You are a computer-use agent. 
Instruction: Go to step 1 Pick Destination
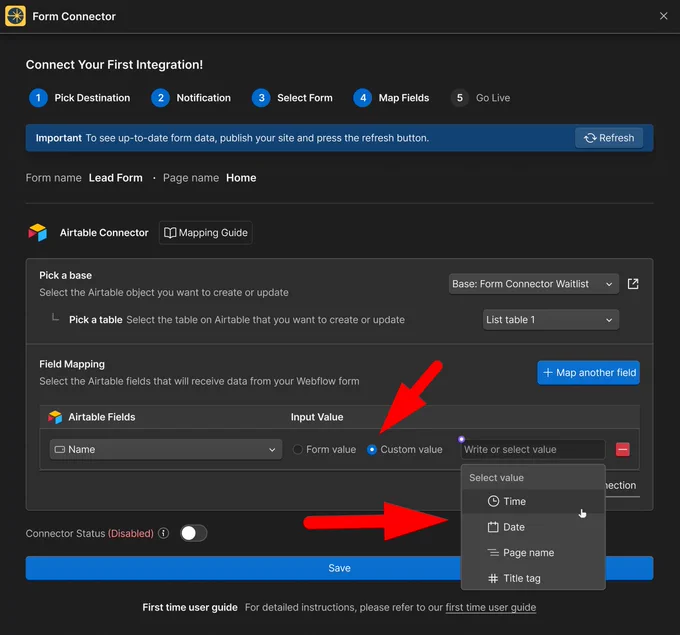pos(79,98)
